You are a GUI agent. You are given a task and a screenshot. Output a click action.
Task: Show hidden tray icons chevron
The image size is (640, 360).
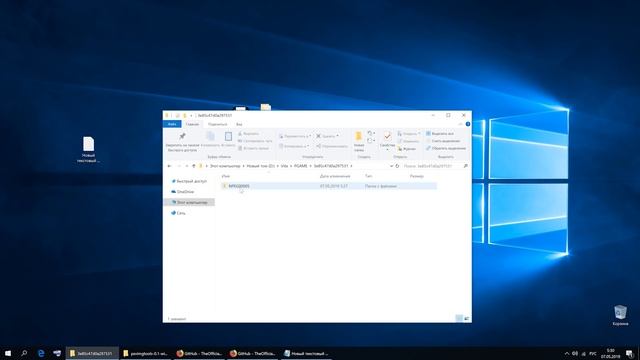[x=567, y=353]
